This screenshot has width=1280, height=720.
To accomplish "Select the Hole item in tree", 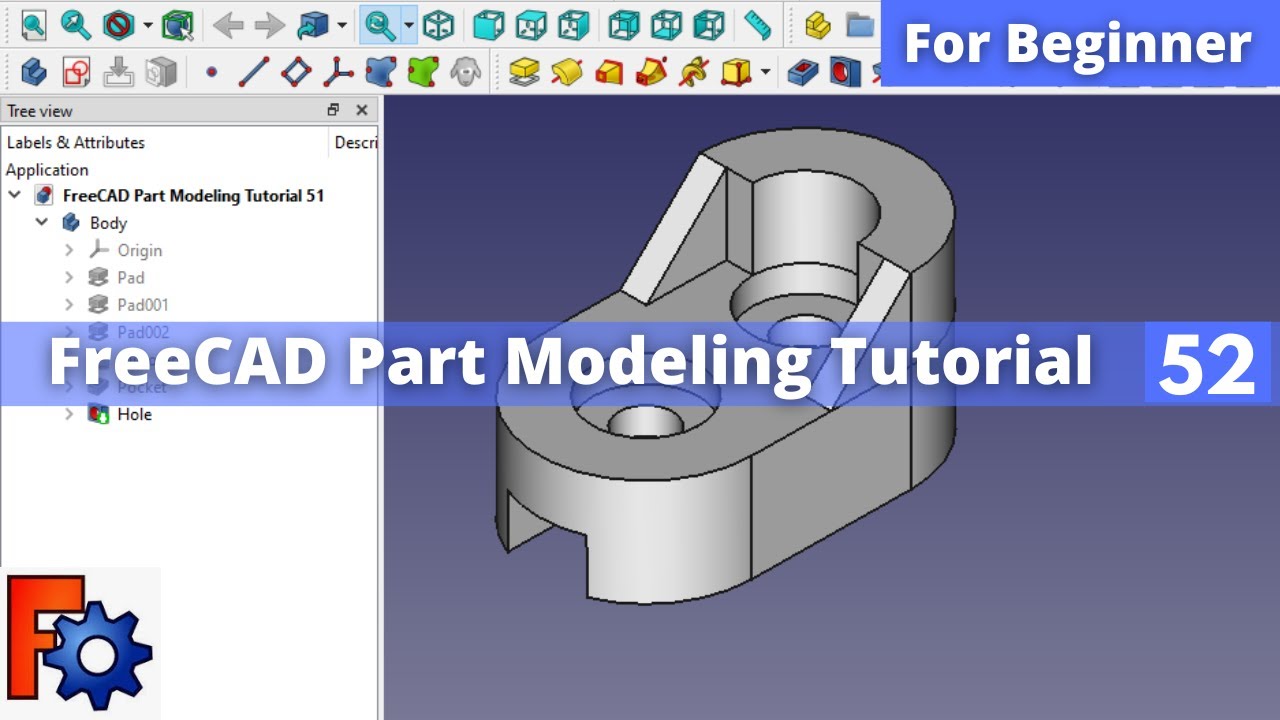I will (134, 413).
